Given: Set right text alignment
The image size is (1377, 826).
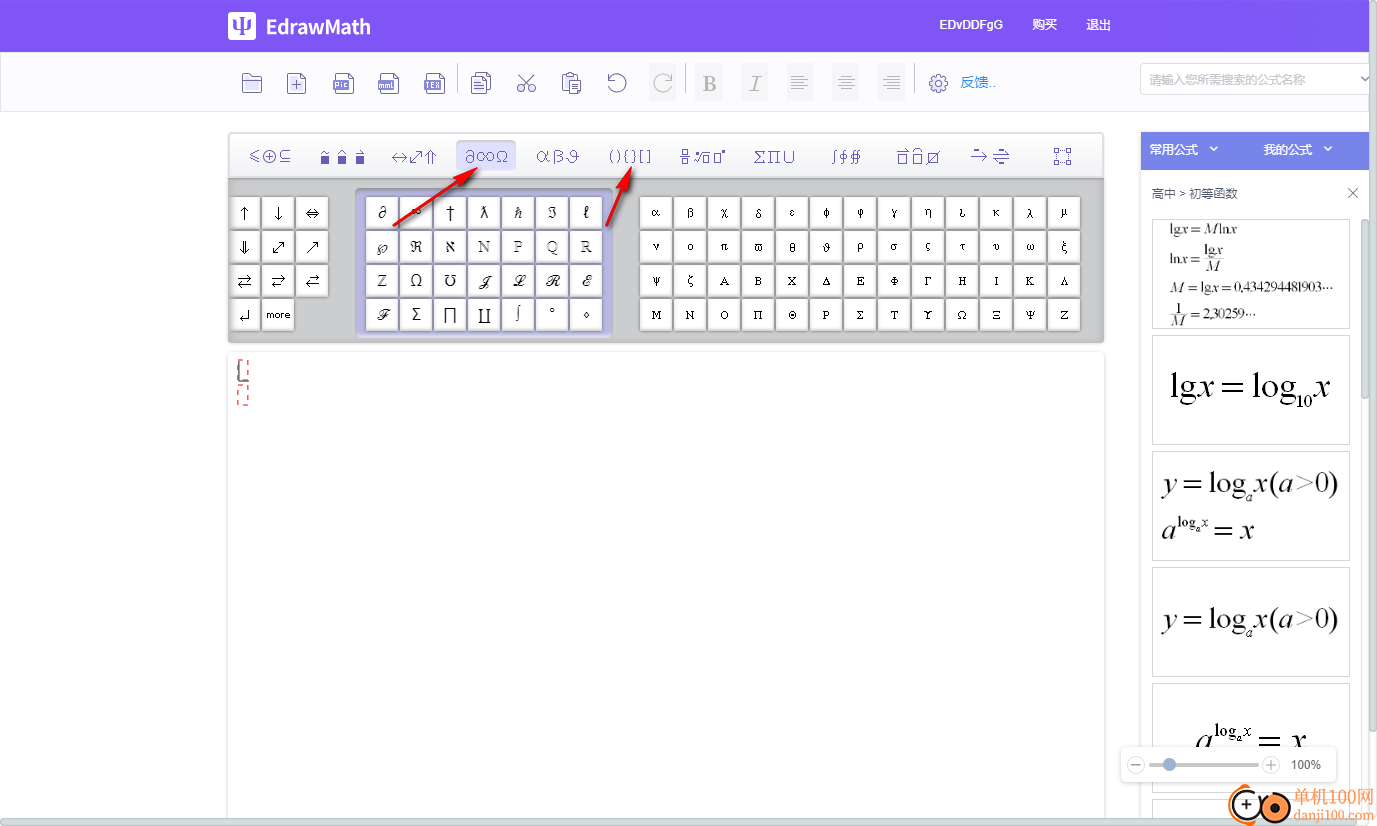Looking at the screenshot, I should point(891,83).
